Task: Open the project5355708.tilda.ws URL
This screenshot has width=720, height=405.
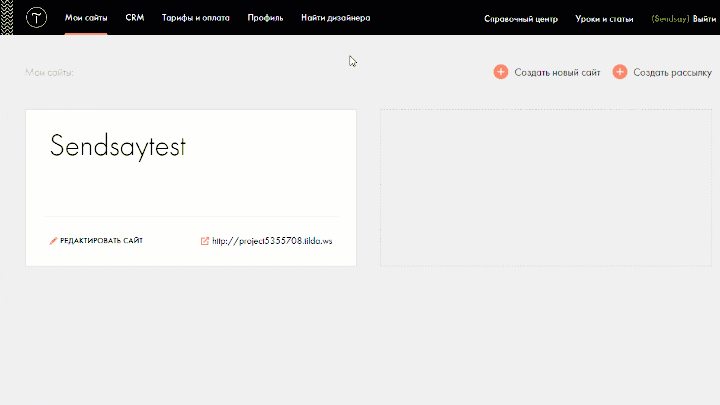Action: point(272,241)
